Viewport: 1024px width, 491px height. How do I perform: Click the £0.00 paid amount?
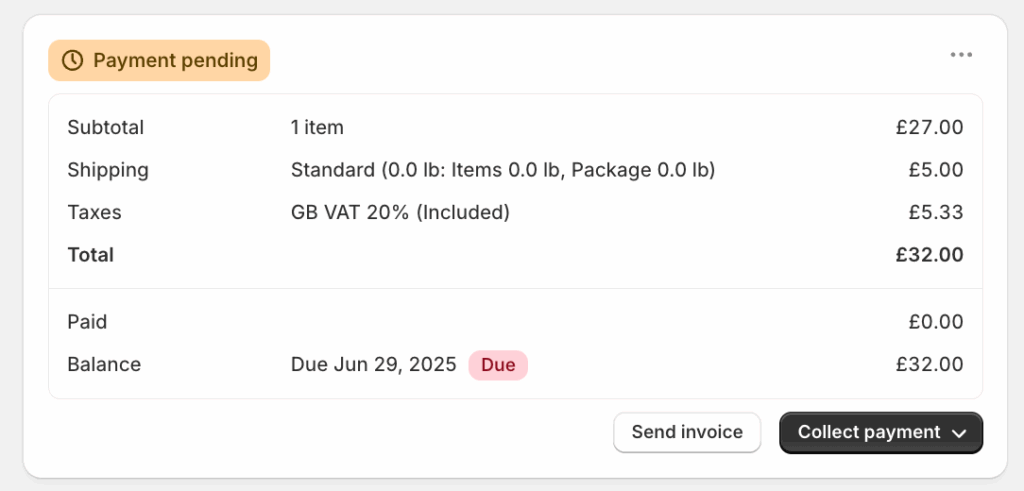click(x=935, y=322)
